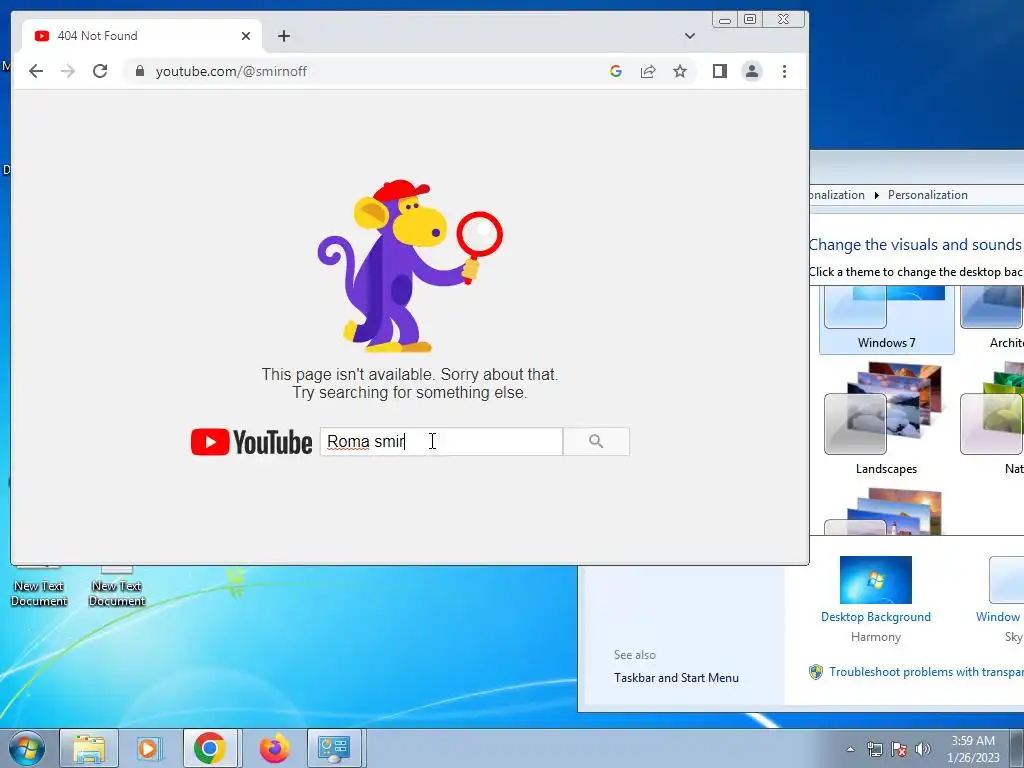Click the volume speaker tray icon
1024x768 pixels.
tap(922, 749)
